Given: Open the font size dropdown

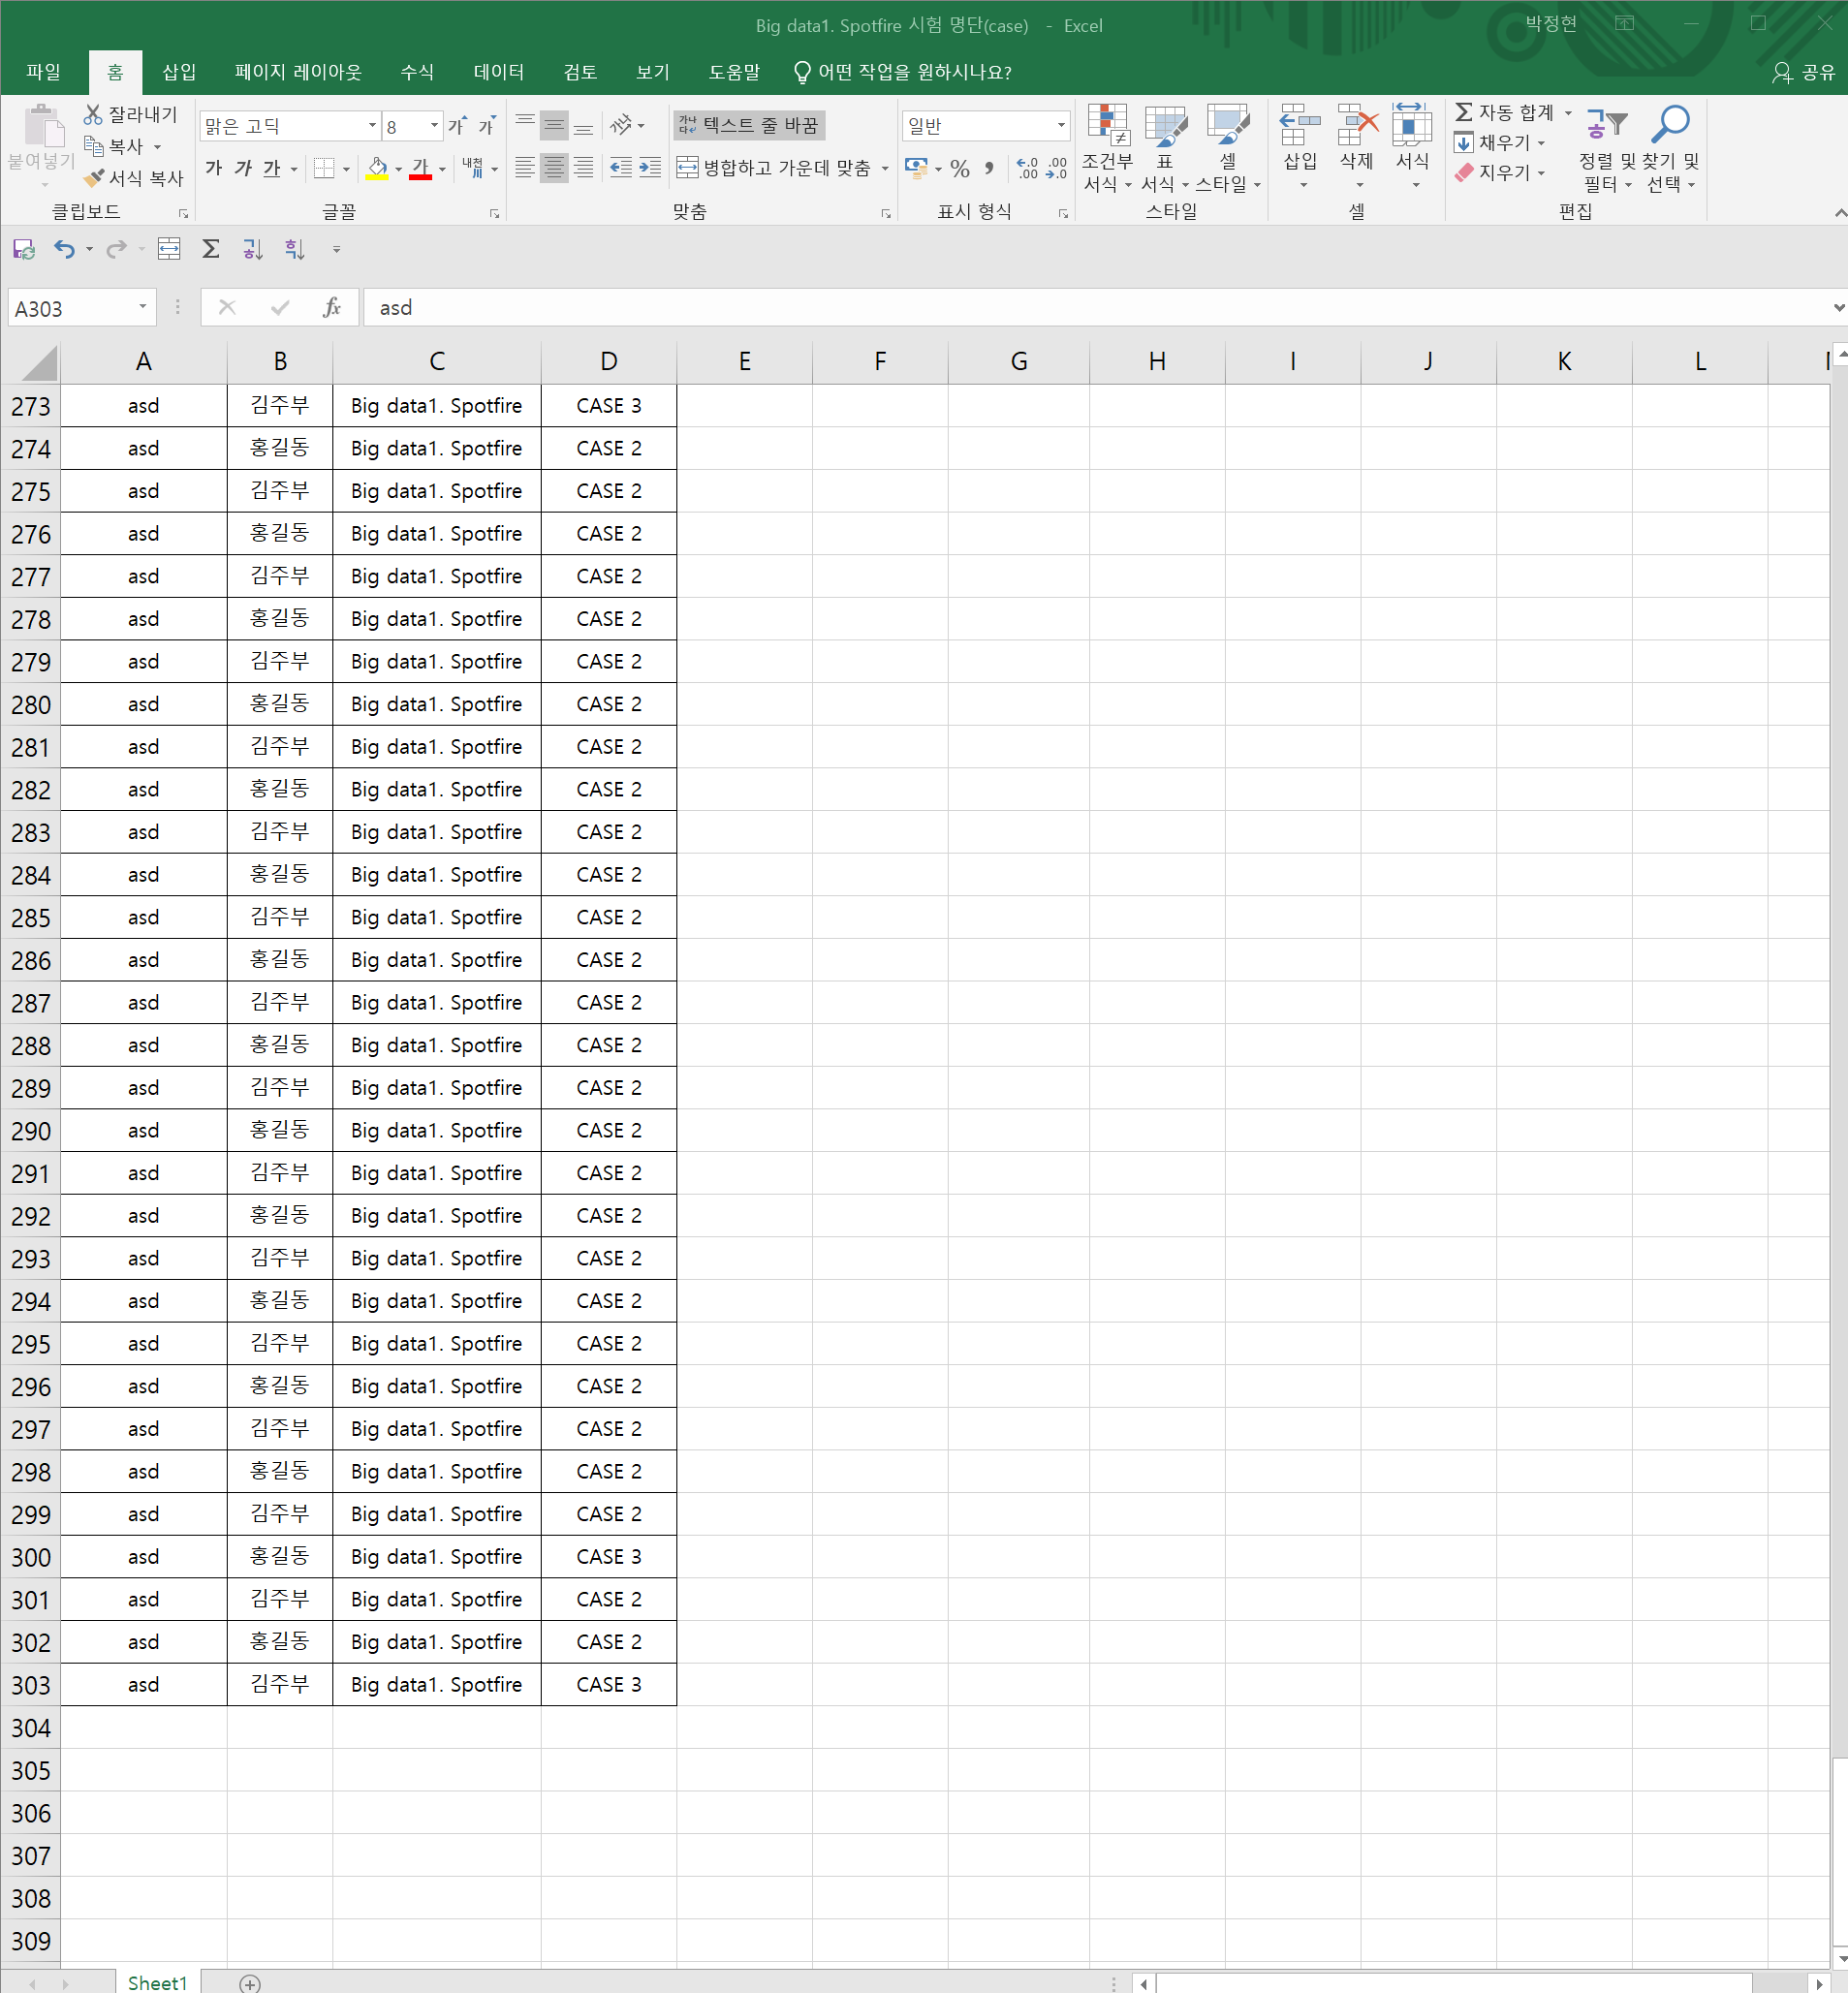Looking at the screenshot, I should (x=435, y=126).
